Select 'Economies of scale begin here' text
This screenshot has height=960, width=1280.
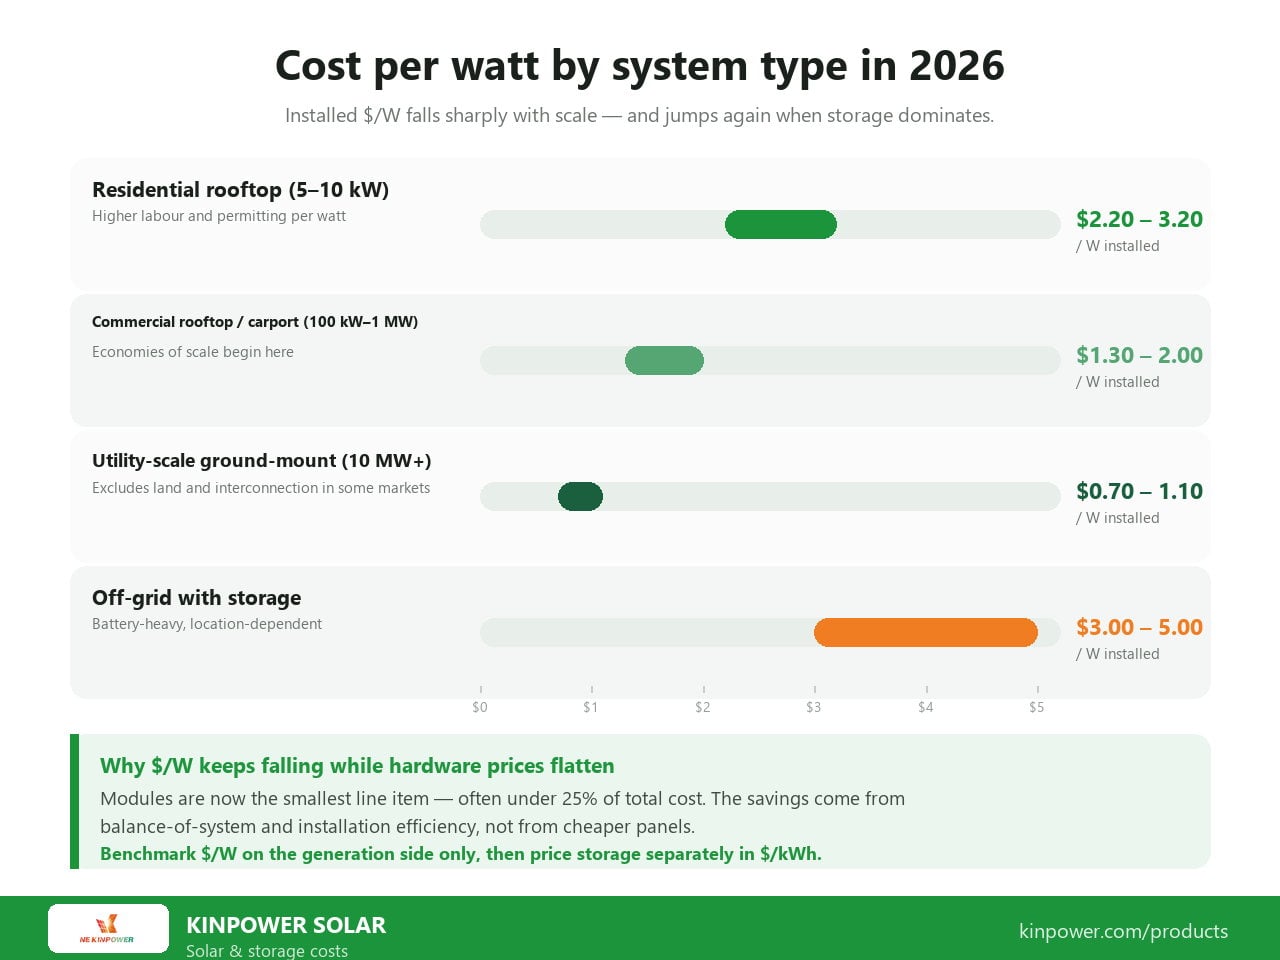(x=193, y=352)
